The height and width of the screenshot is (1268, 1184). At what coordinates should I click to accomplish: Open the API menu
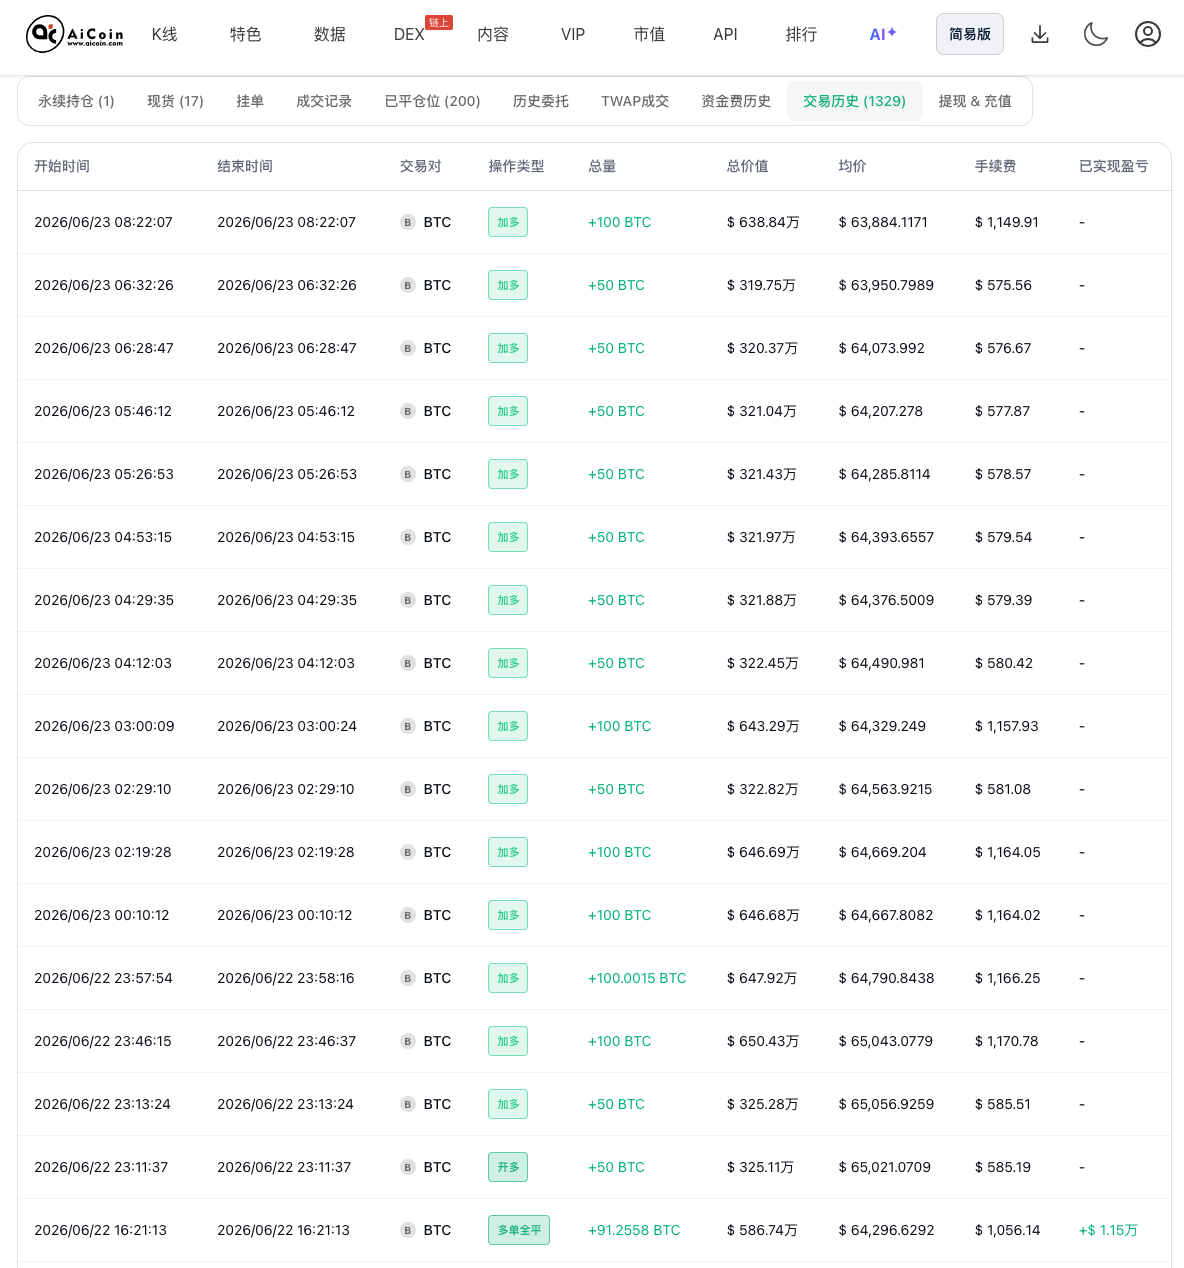coord(725,34)
